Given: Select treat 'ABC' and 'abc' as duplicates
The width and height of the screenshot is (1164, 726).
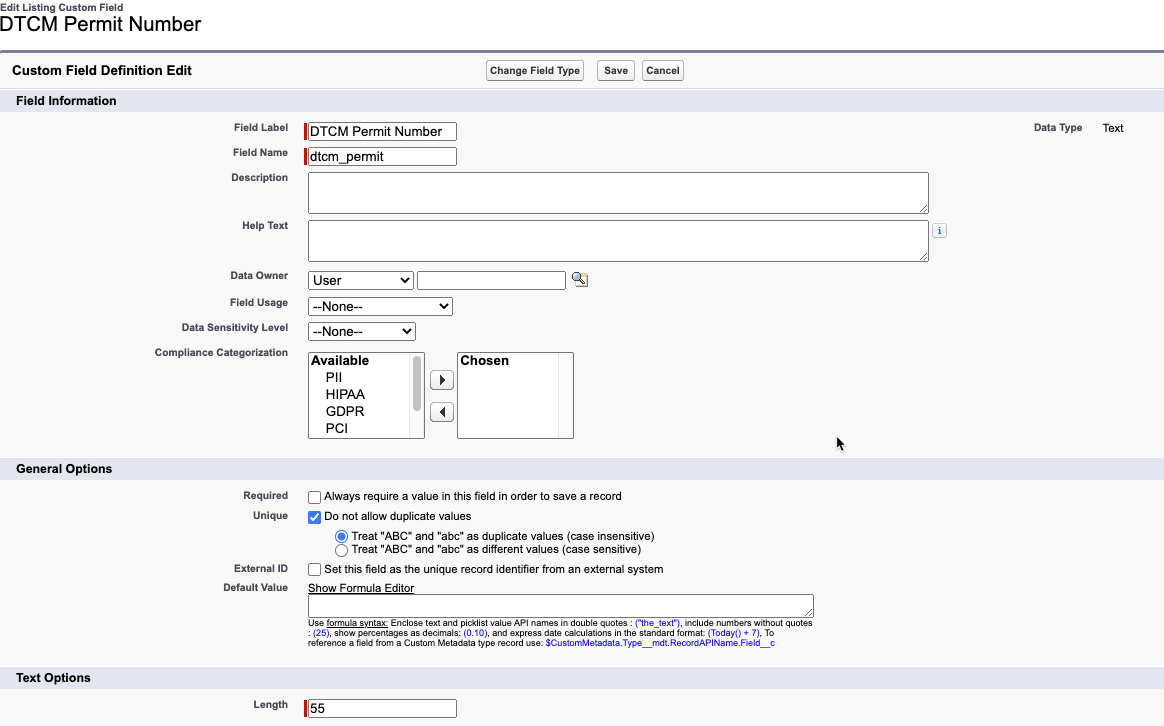Looking at the screenshot, I should coord(341,536).
